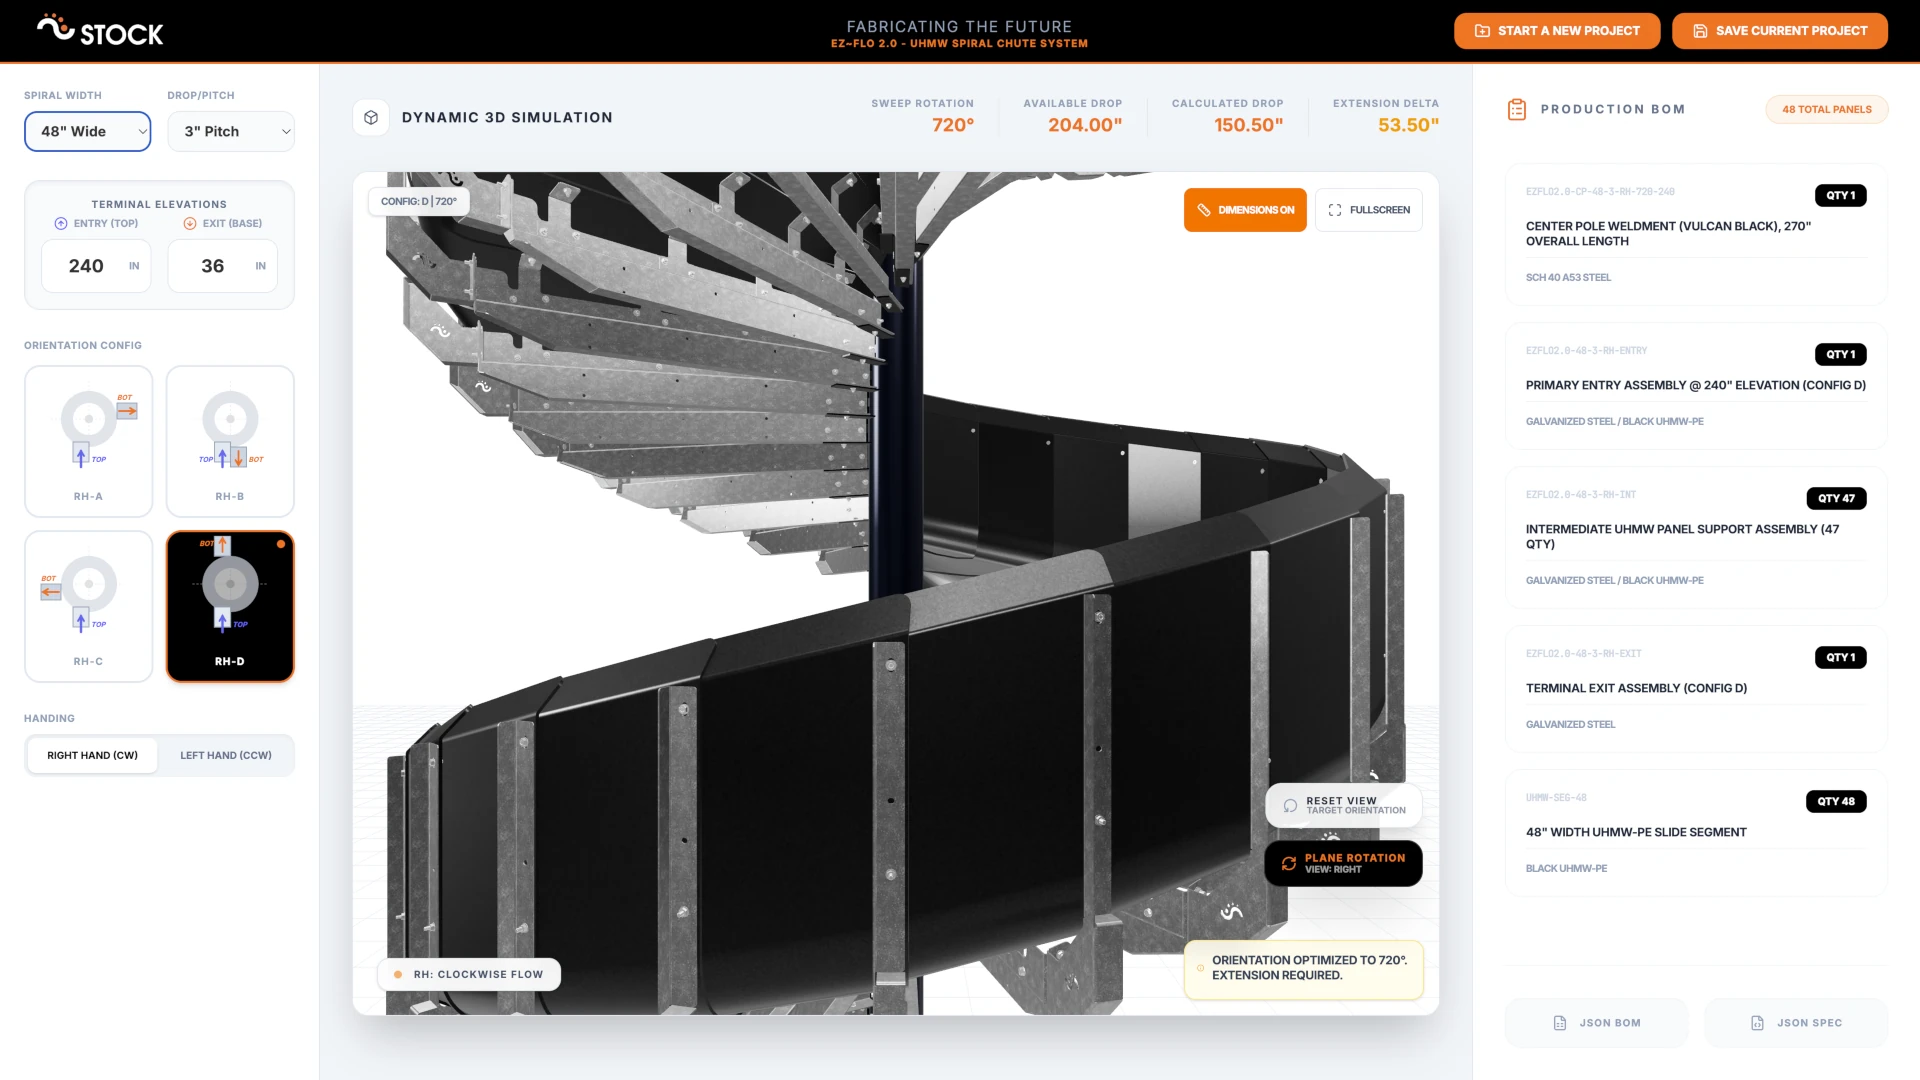Viewport: 1920px width, 1080px height.
Task: Click the file icon on JSON BOM
Action: (x=1559, y=1023)
